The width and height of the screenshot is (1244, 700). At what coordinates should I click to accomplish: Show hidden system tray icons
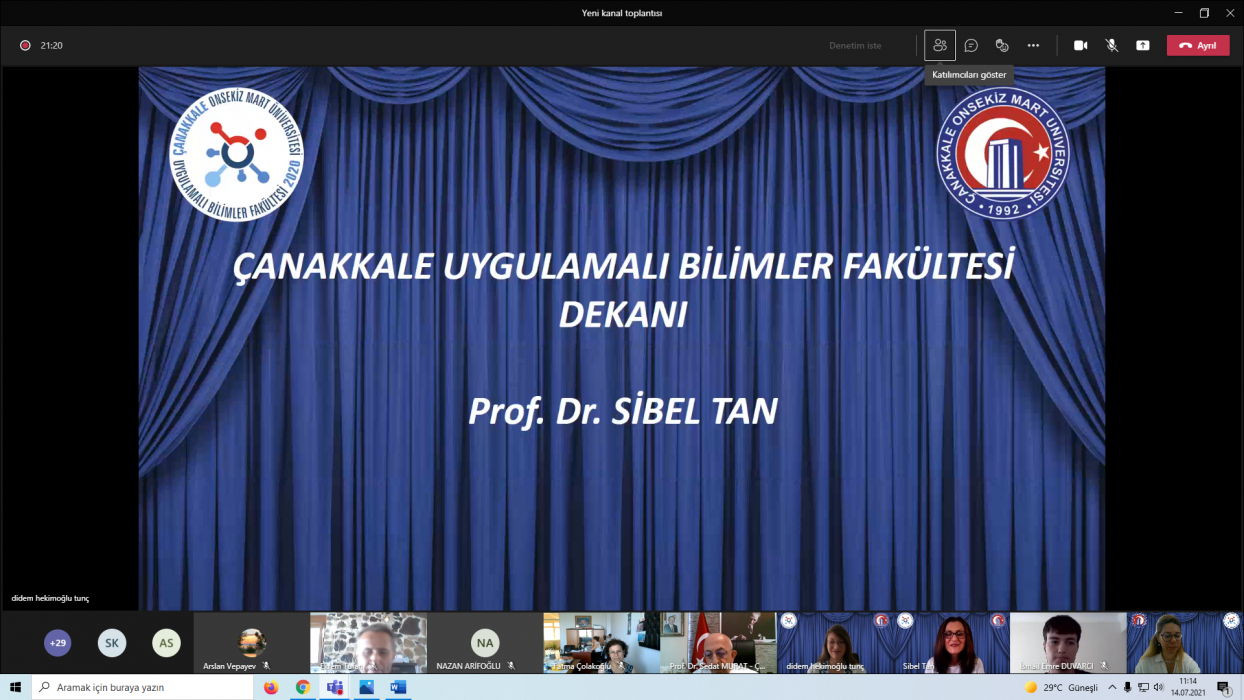pyautogui.click(x=1112, y=687)
